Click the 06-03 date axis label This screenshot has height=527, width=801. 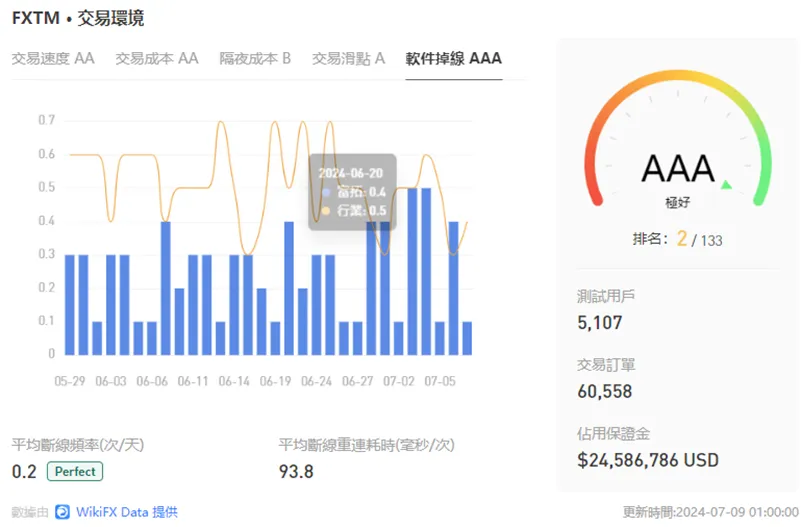click(x=111, y=381)
